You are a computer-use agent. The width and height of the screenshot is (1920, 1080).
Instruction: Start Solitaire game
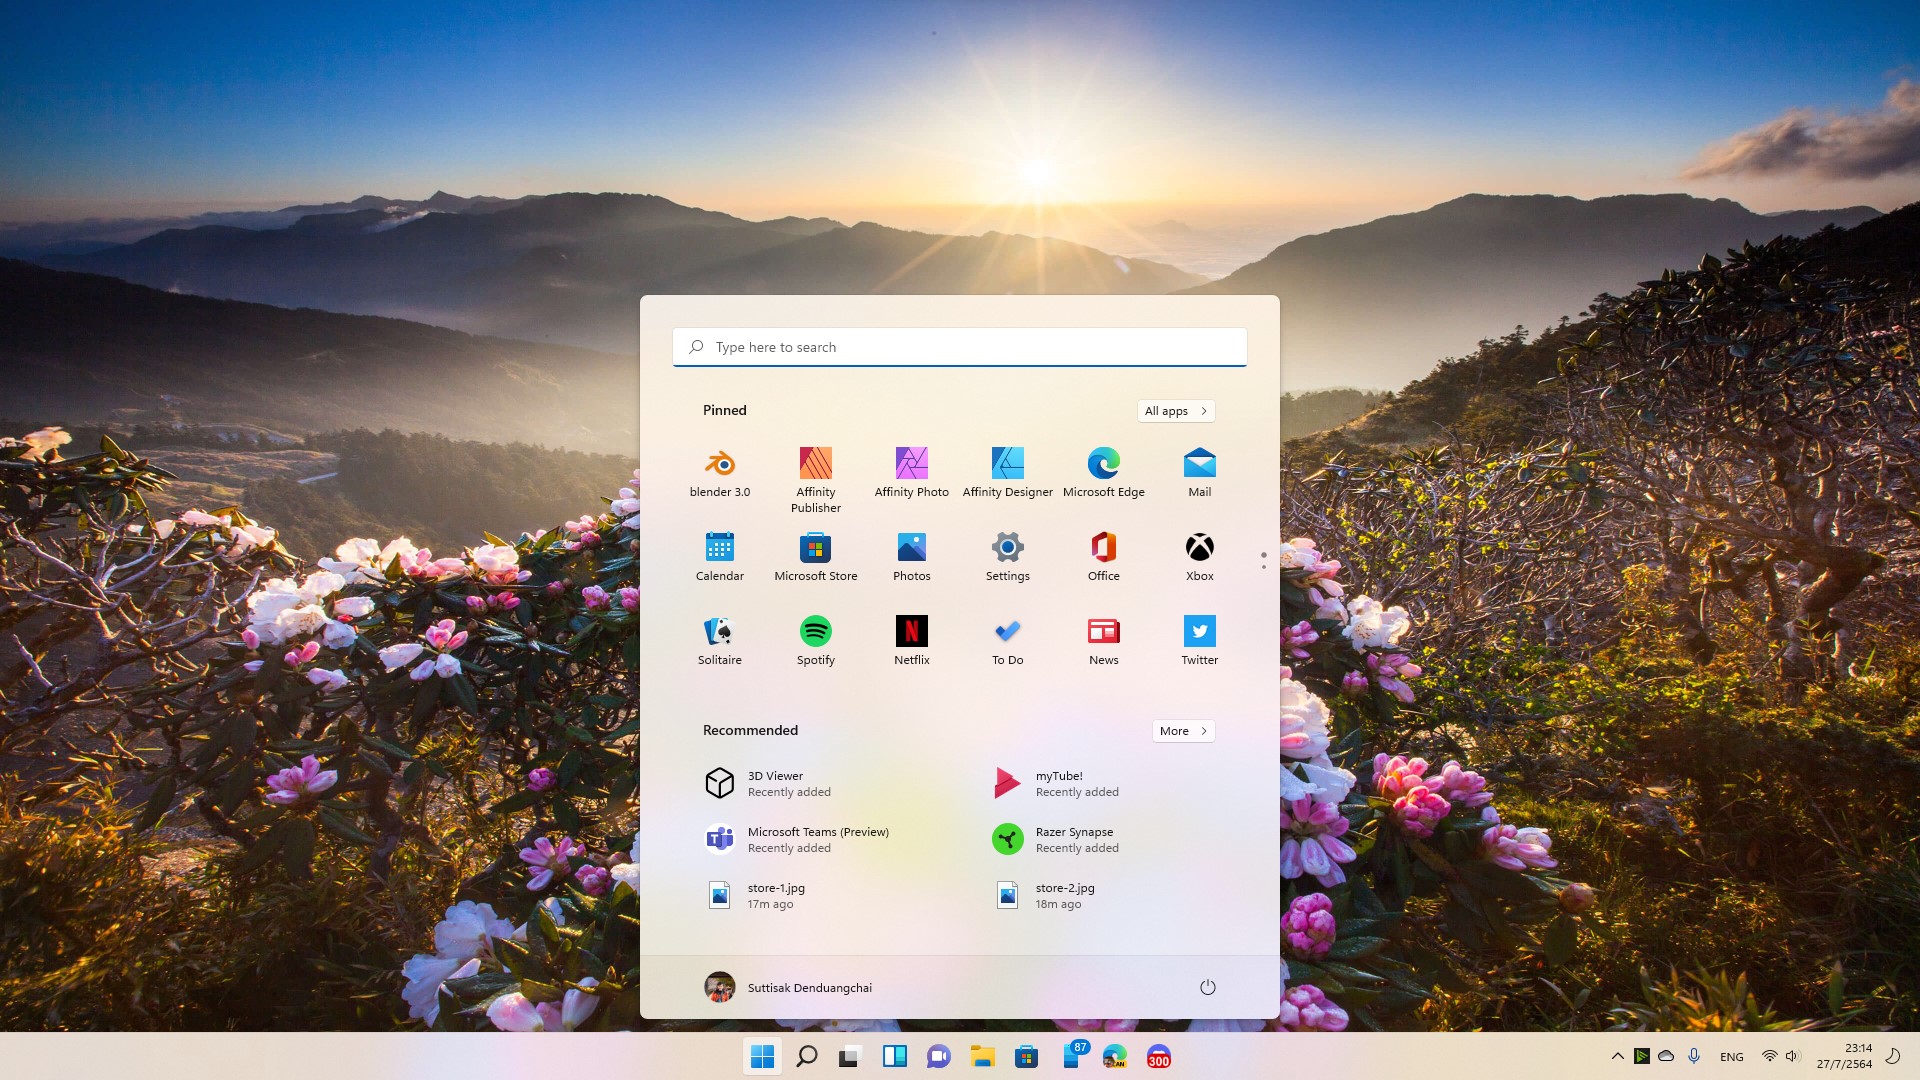[x=720, y=641]
